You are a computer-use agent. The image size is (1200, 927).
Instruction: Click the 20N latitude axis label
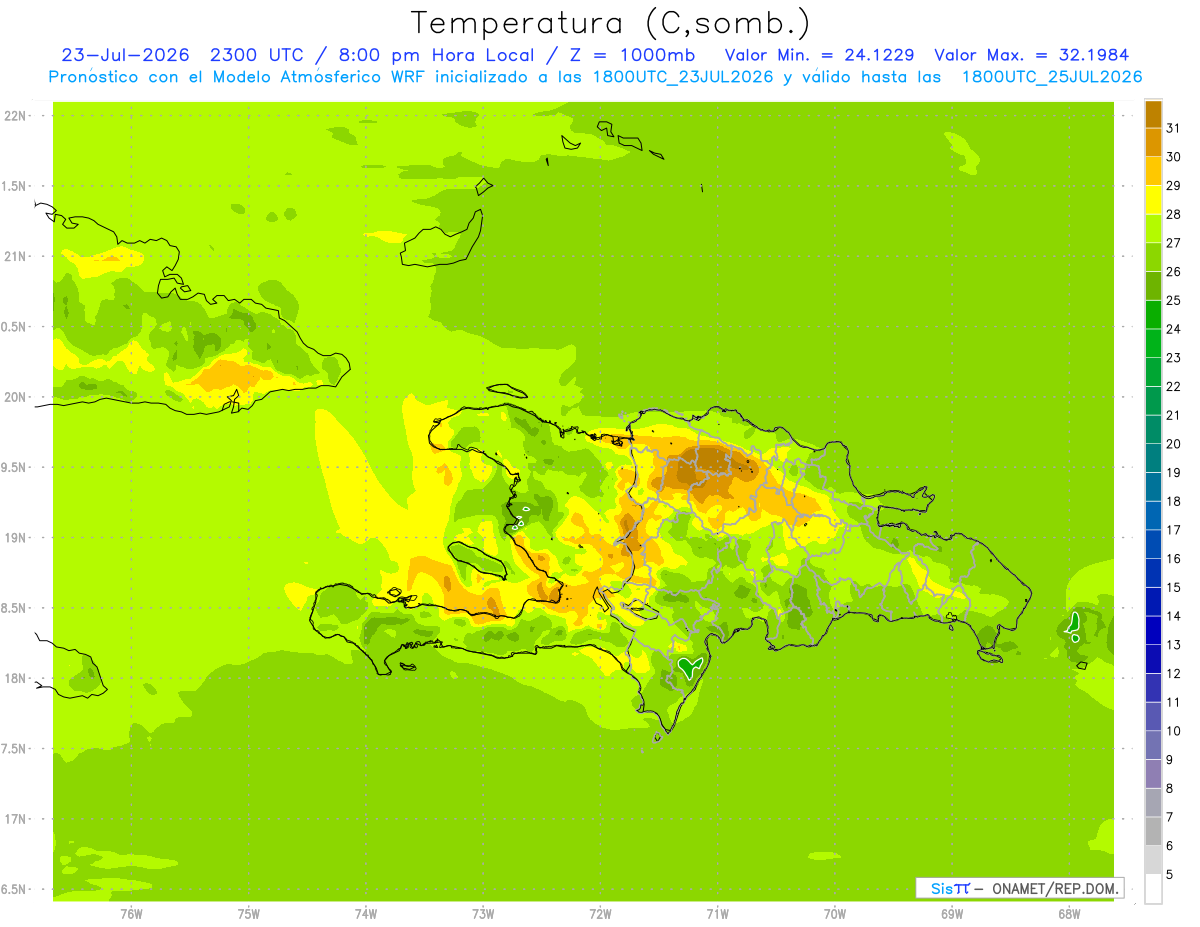pyautogui.click(x=16, y=397)
